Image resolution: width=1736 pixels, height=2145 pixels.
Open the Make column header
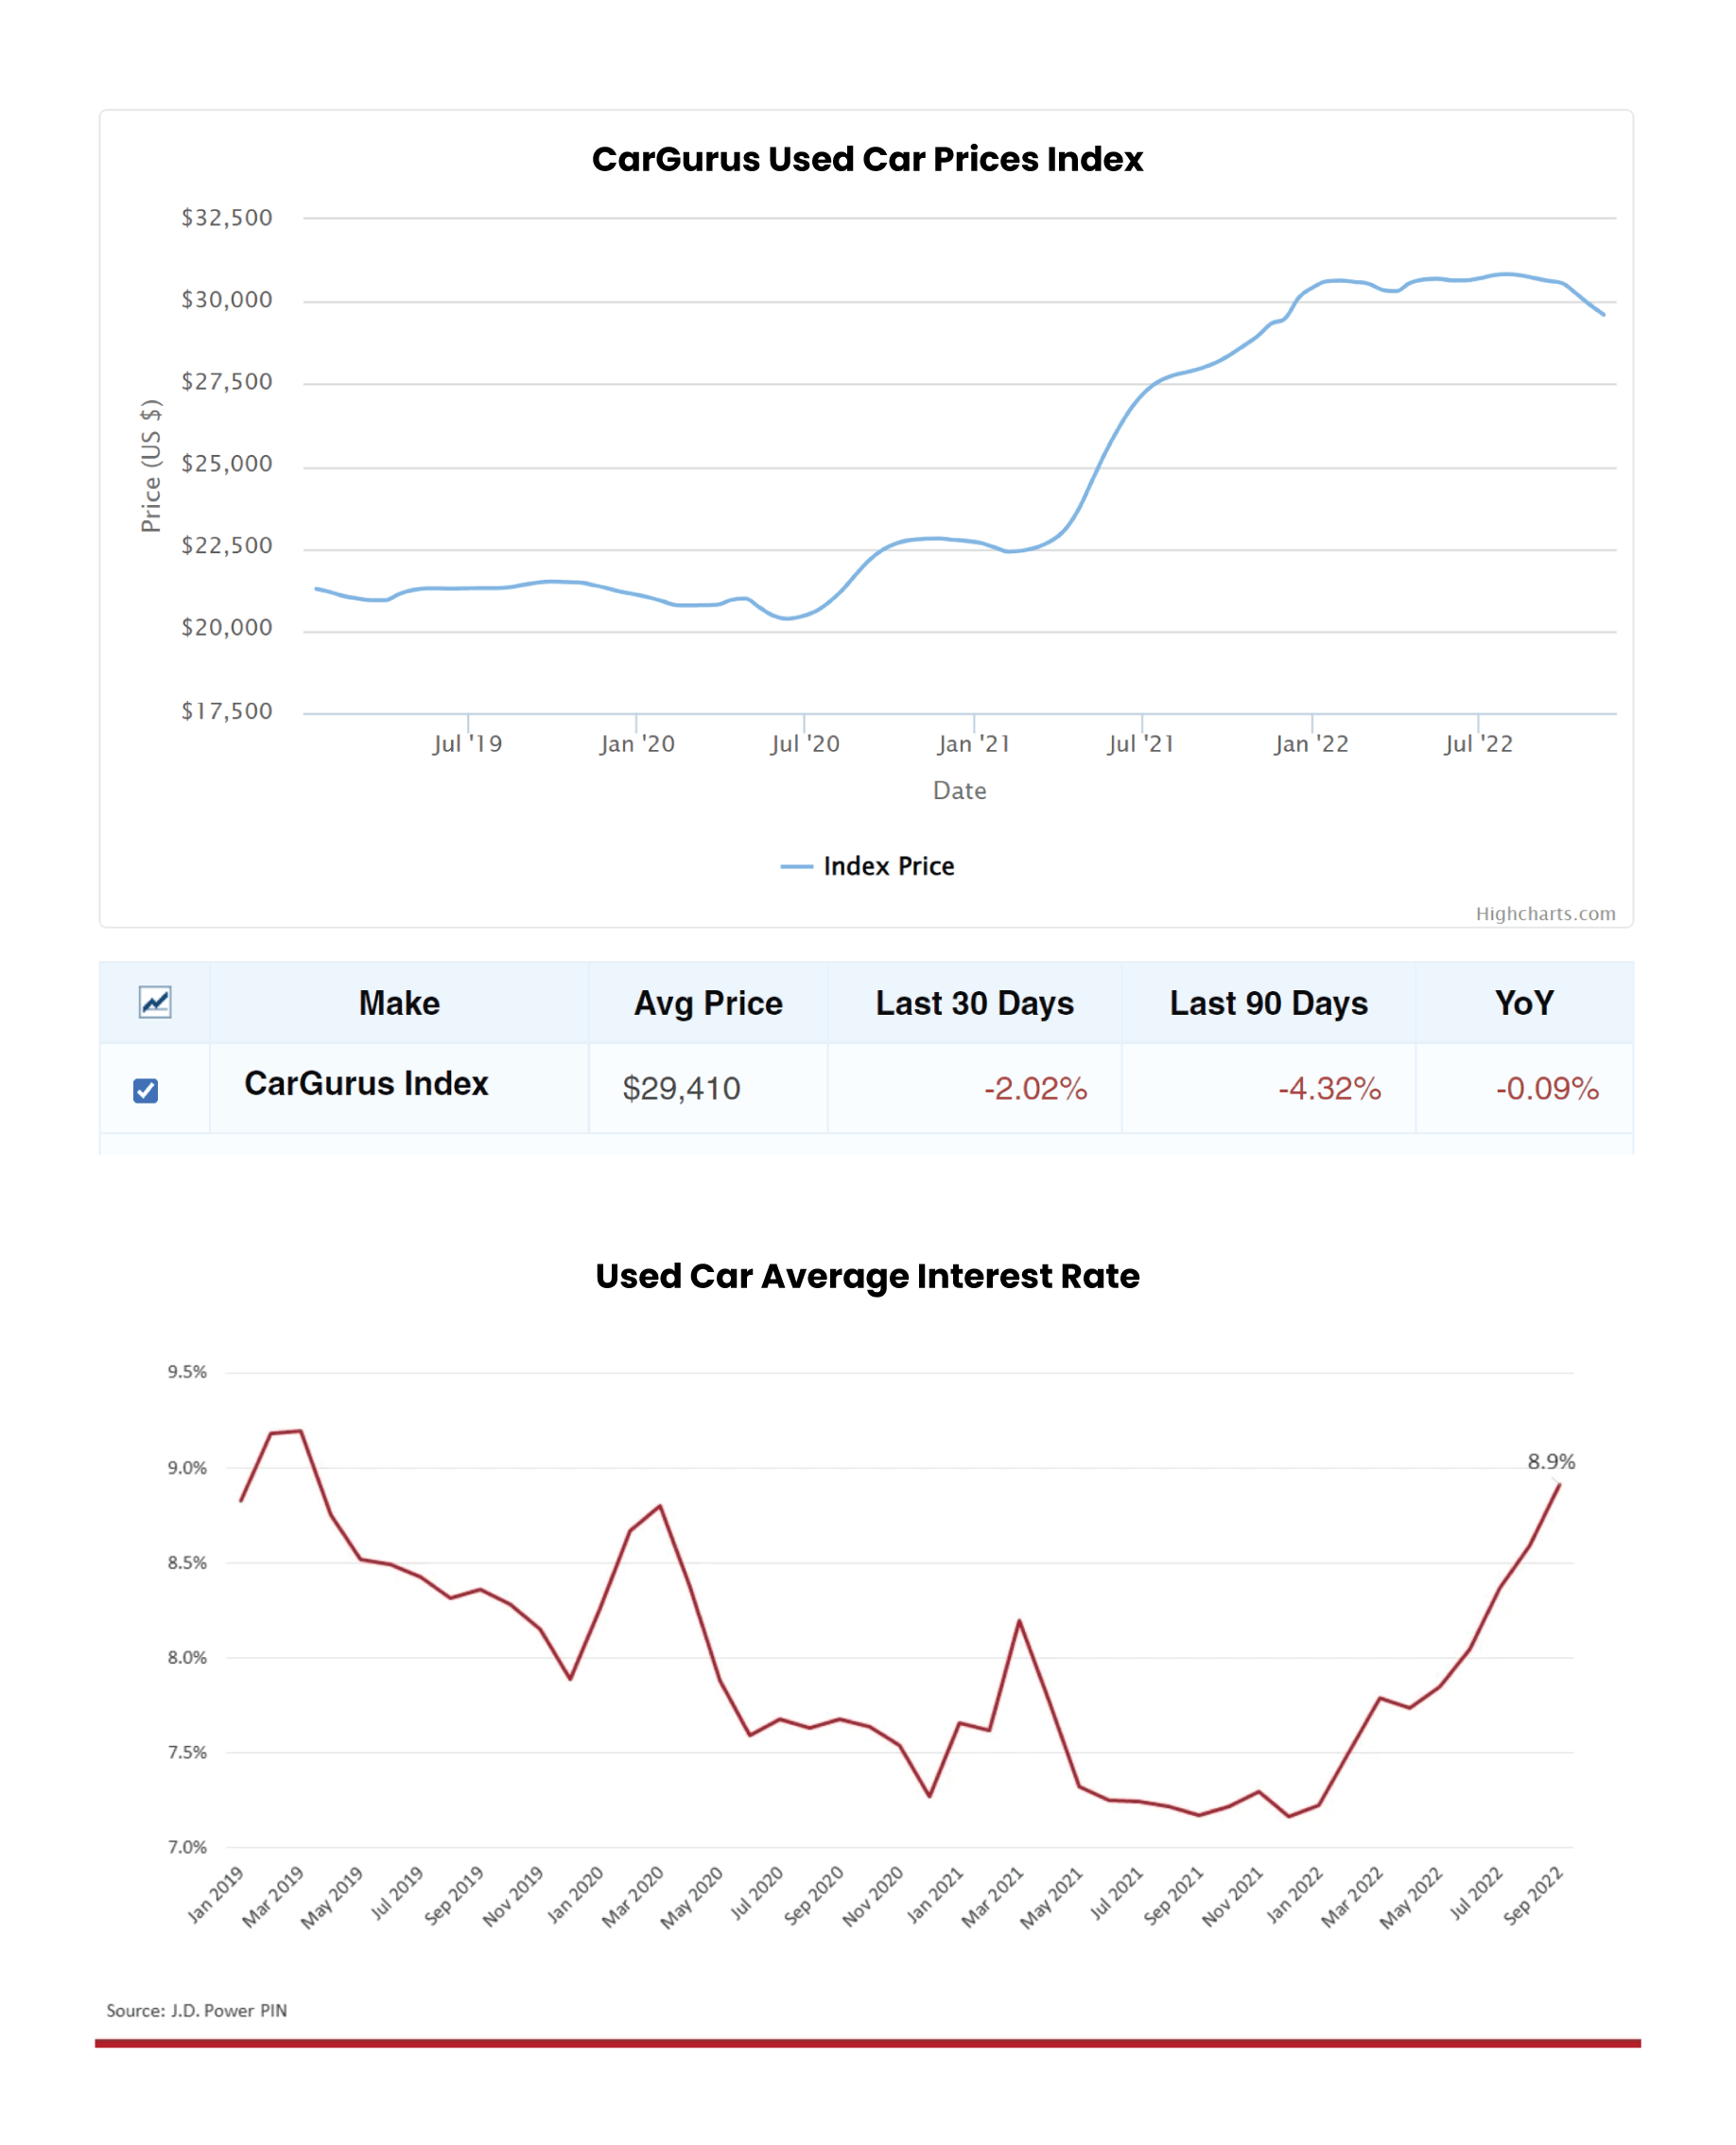(x=398, y=1003)
